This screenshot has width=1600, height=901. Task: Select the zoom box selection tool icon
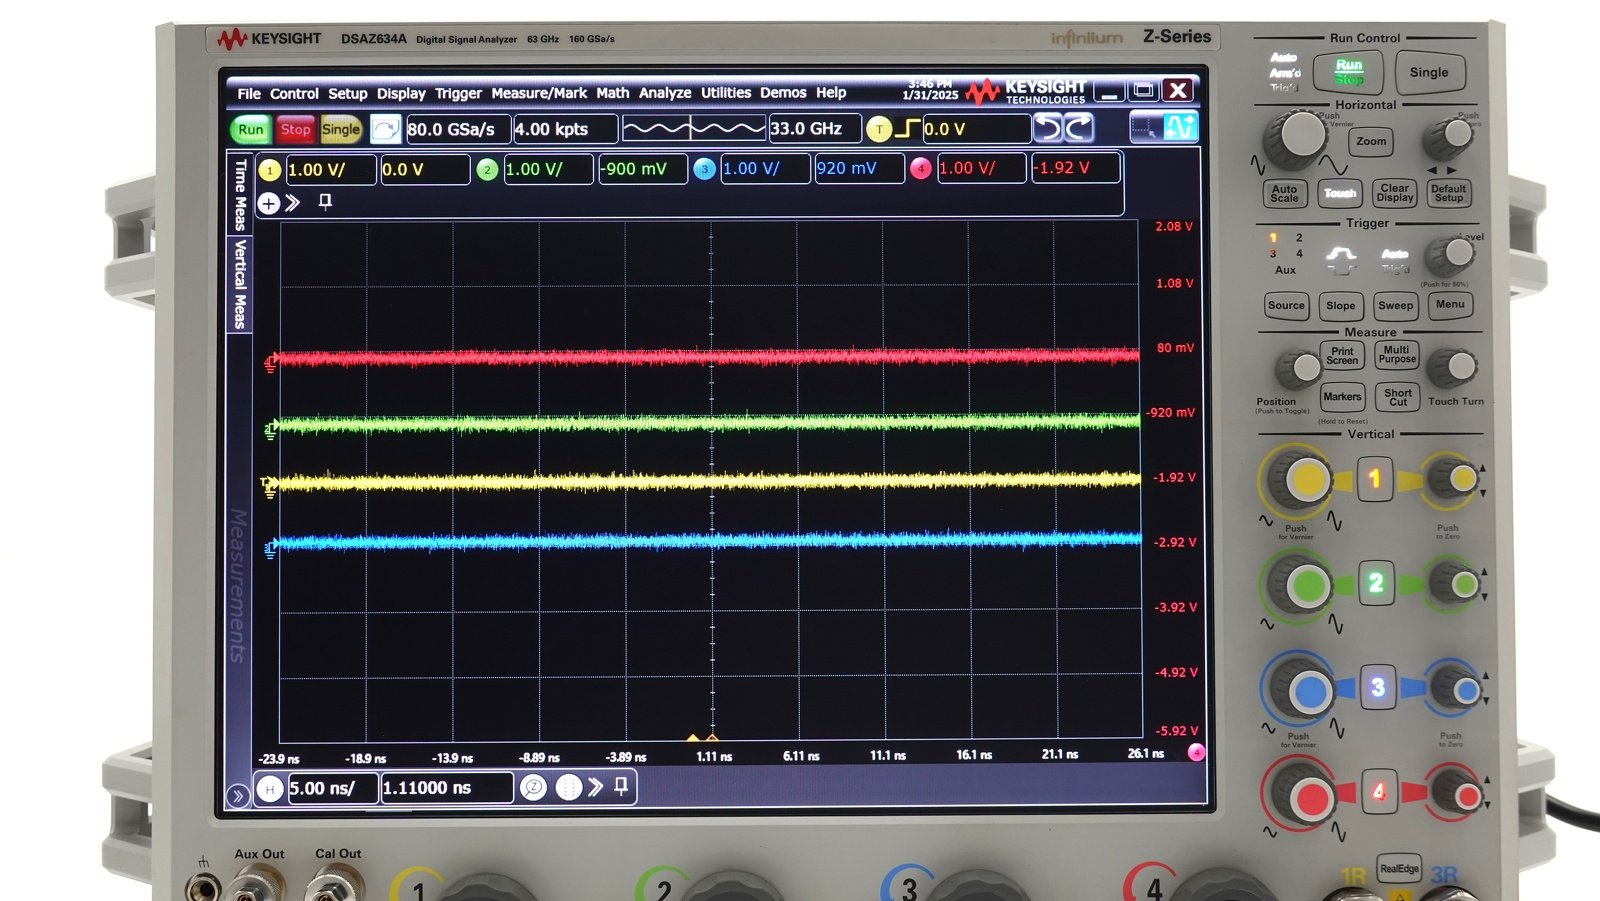coord(1146,127)
